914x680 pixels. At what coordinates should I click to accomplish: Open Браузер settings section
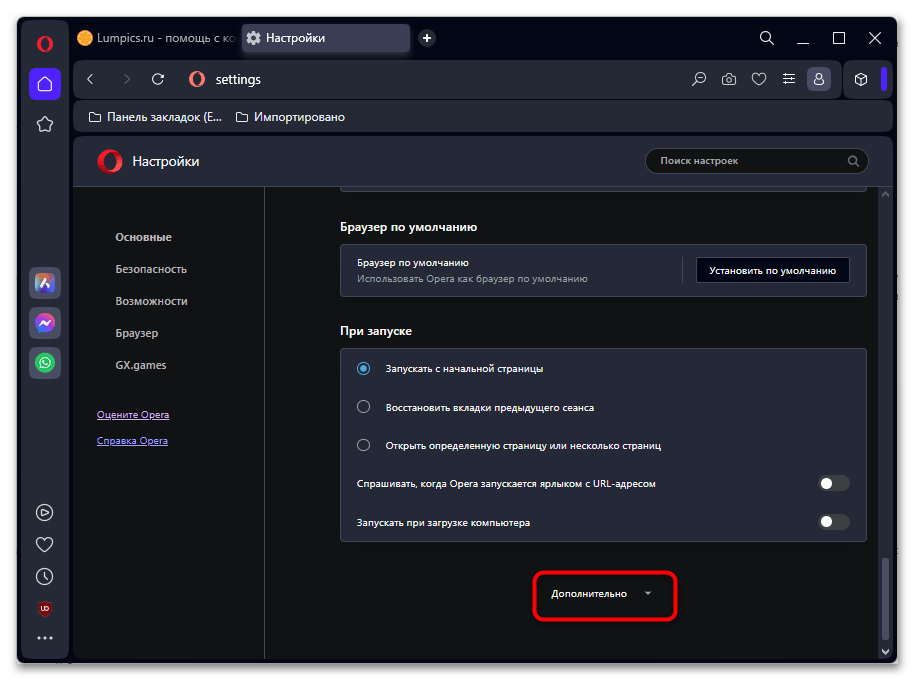pyautogui.click(x=137, y=333)
